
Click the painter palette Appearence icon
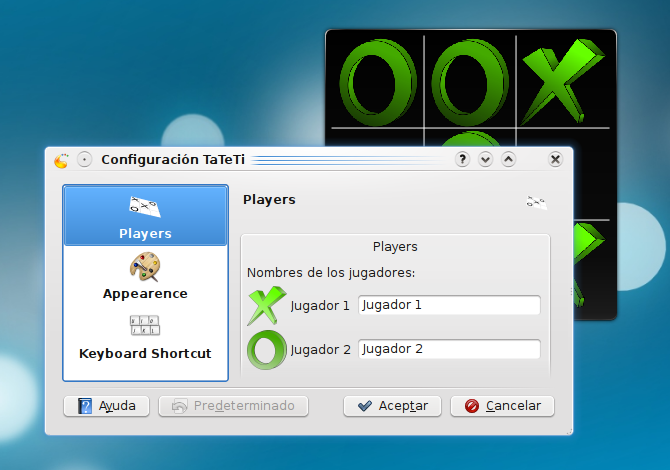coord(145,267)
